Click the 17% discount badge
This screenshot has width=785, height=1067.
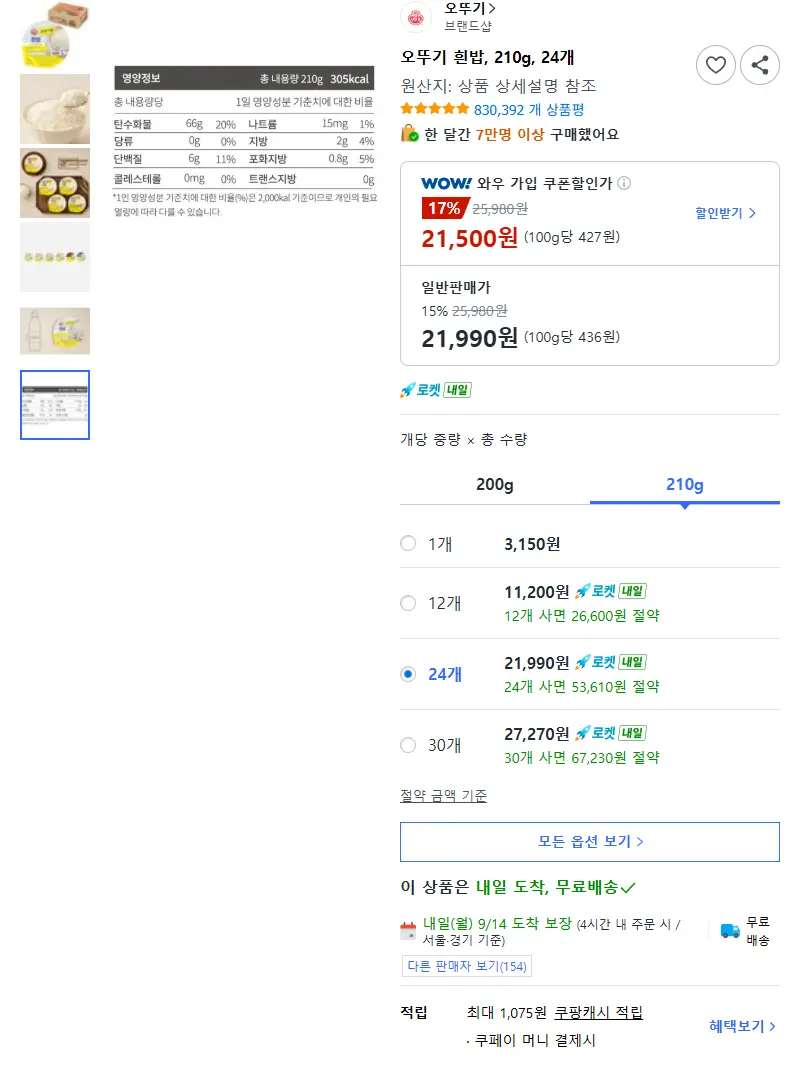pyautogui.click(x=444, y=208)
